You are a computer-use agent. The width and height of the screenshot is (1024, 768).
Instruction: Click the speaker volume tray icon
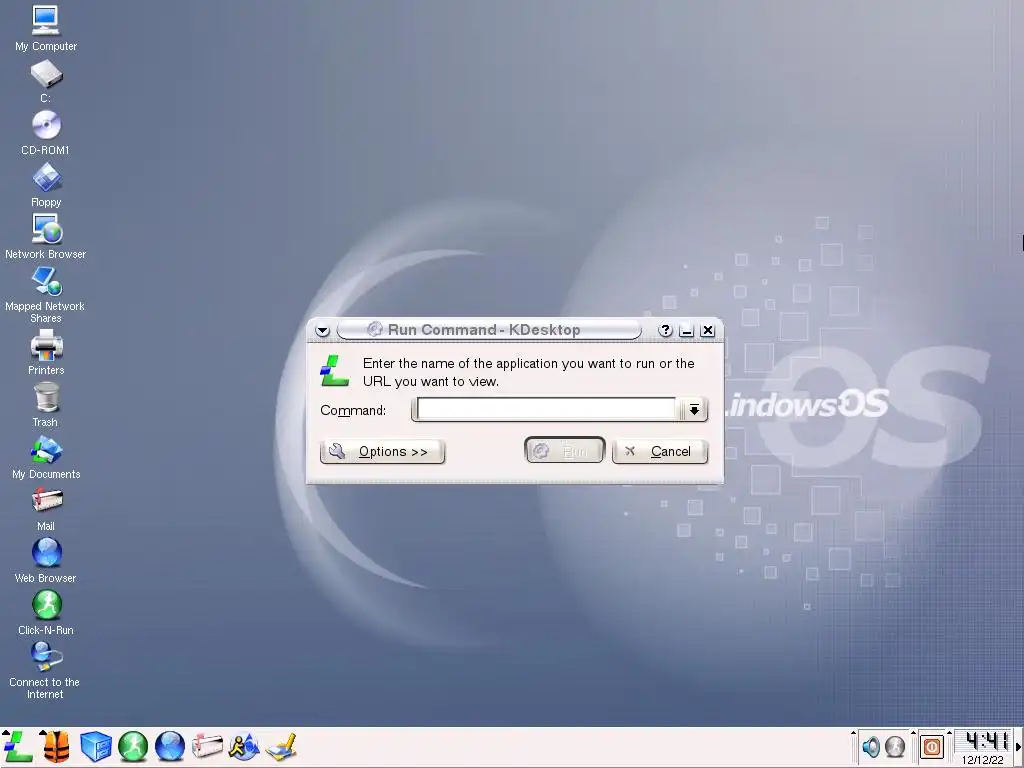coord(871,746)
